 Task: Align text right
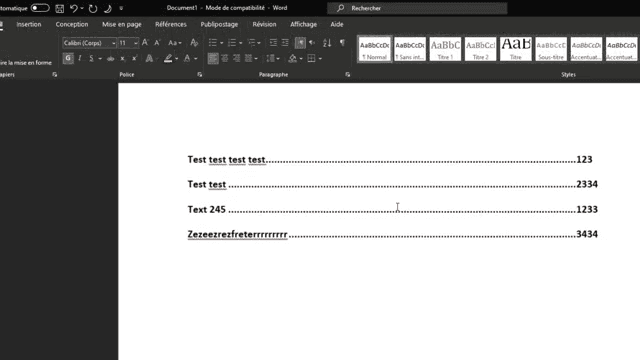(x=236, y=58)
